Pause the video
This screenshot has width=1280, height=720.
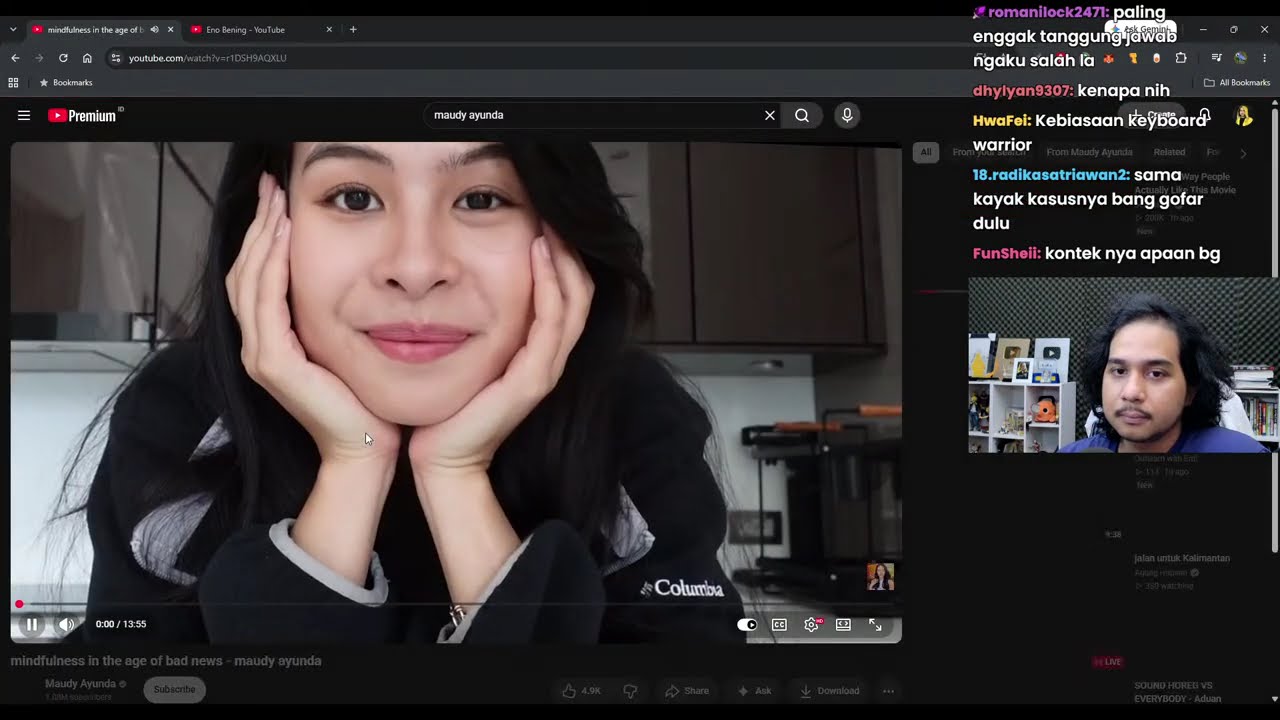point(32,624)
